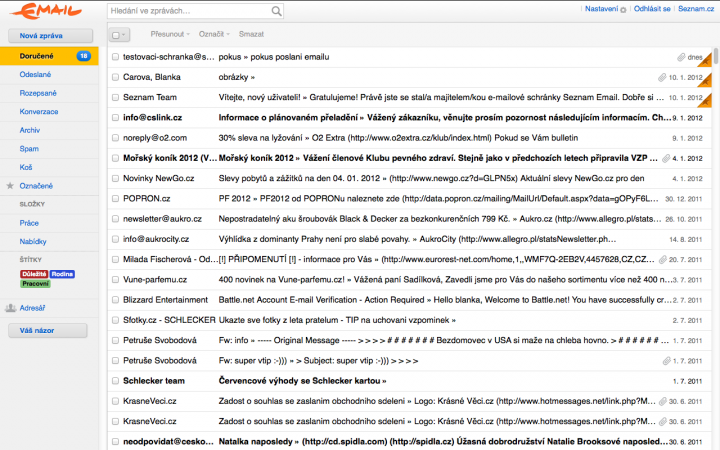Open the Doručené inbox folder

coord(49,56)
